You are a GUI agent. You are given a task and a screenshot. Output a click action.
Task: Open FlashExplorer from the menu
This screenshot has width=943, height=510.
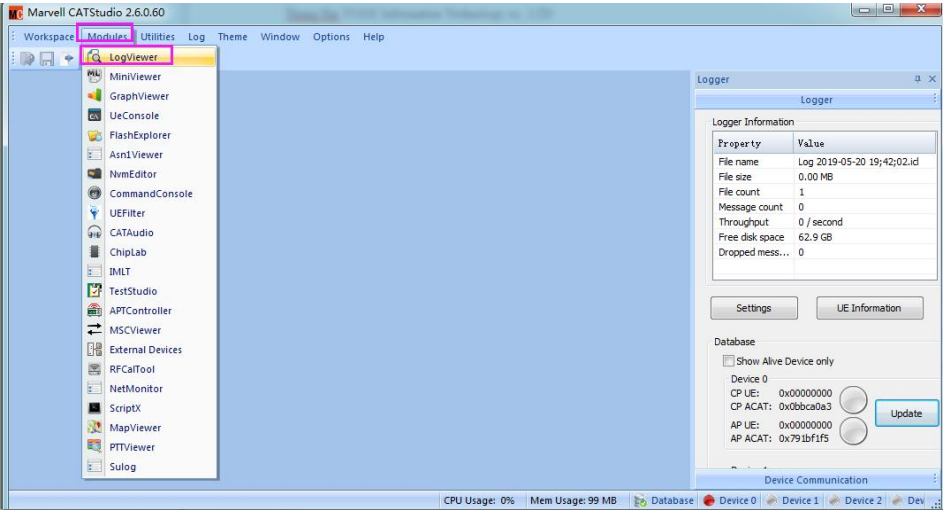coord(139,135)
